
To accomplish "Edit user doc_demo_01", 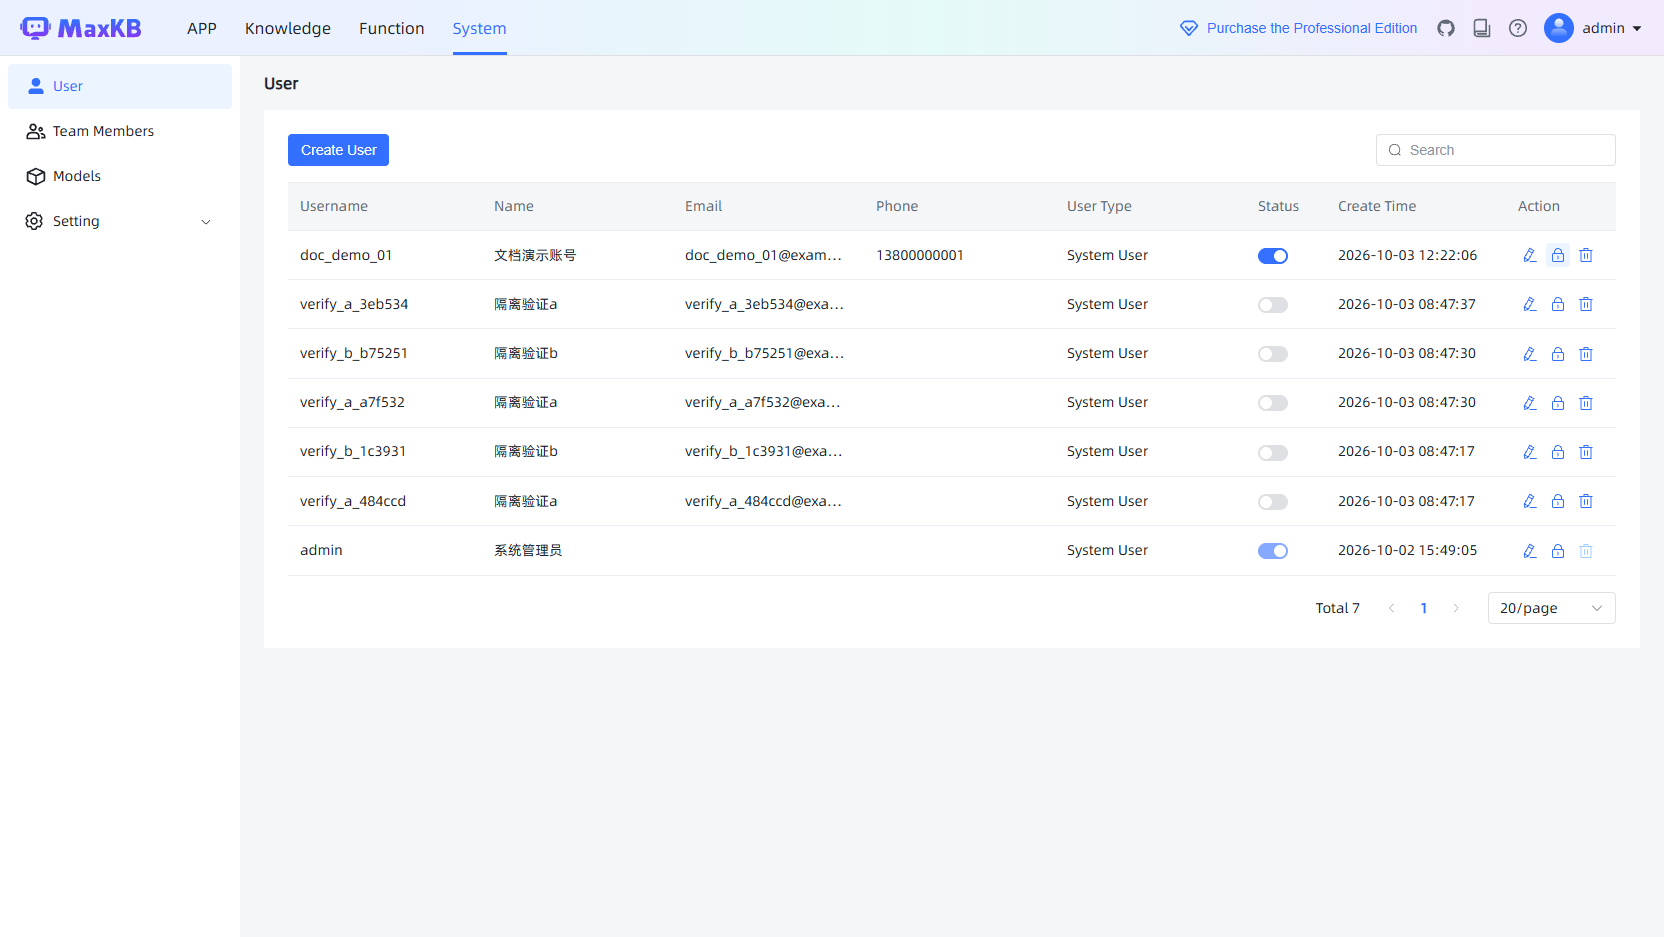I will (x=1530, y=255).
